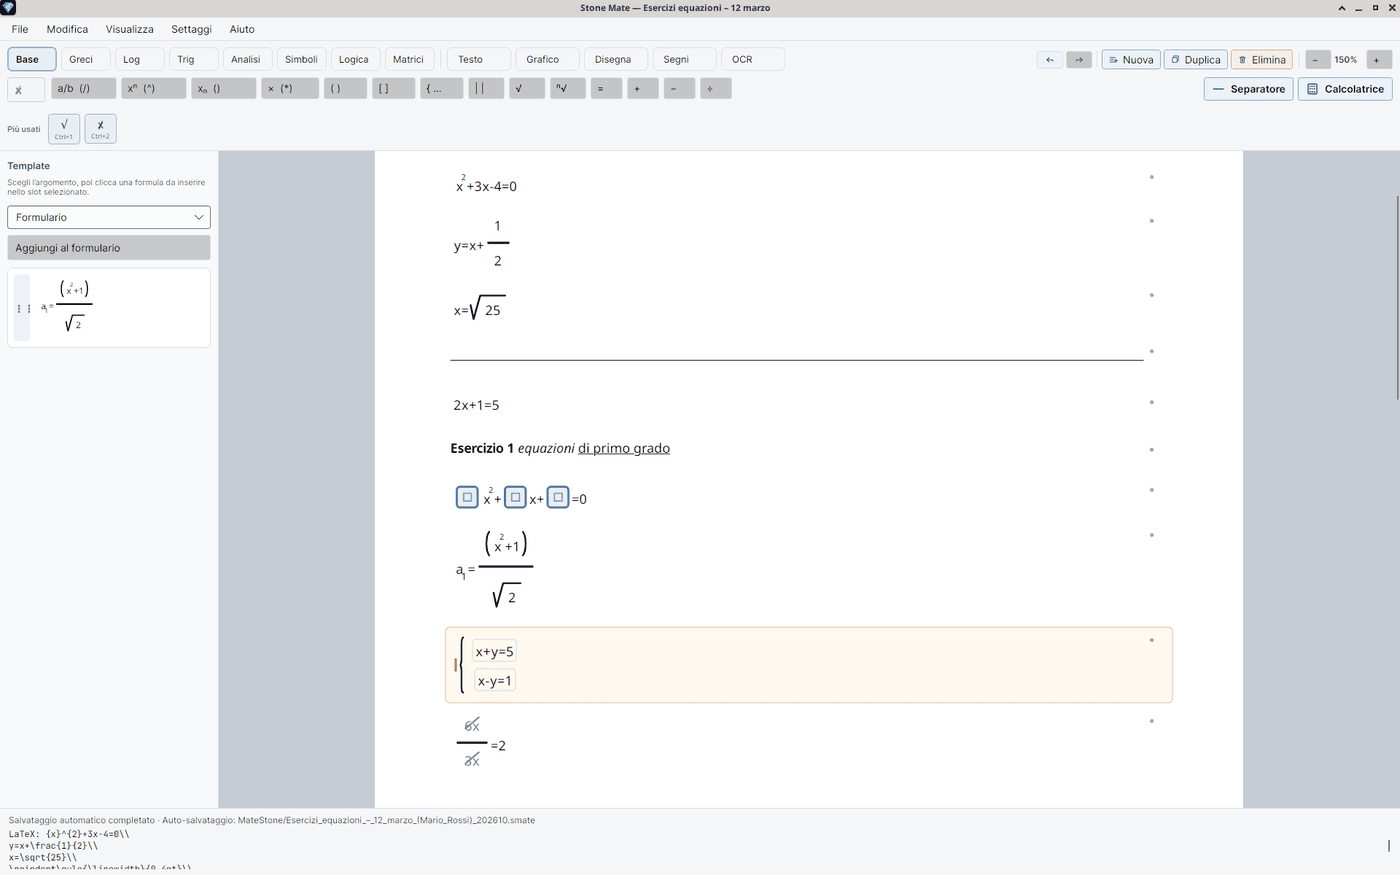Select the third empty placeholder before =0
The width and height of the screenshot is (1400, 875).
558,497
